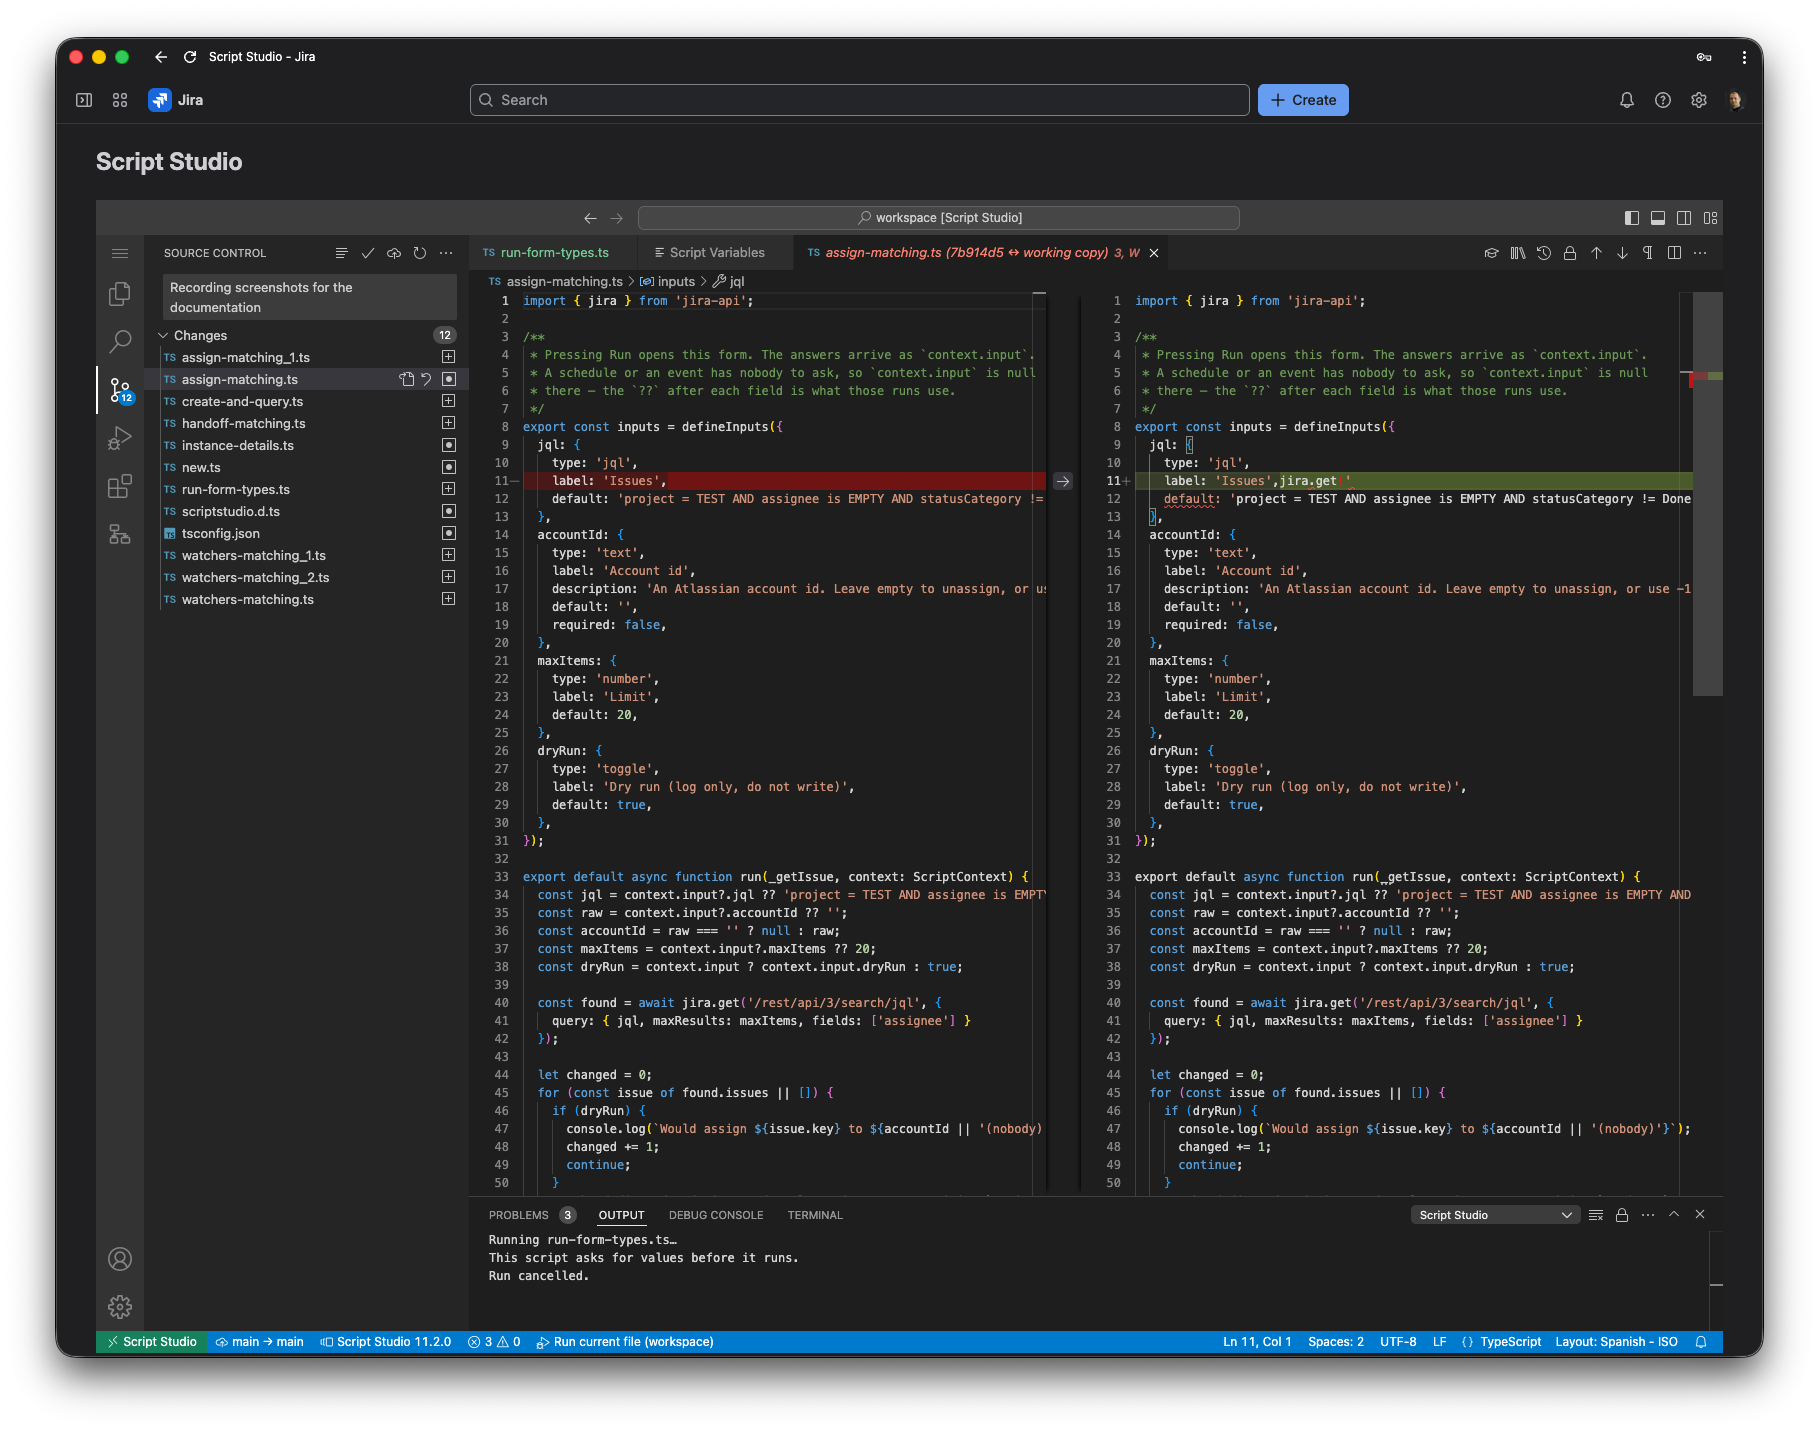Open the Explorer view in the activity bar
This screenshot has height=1431, width=1819.
coord(120,293)
